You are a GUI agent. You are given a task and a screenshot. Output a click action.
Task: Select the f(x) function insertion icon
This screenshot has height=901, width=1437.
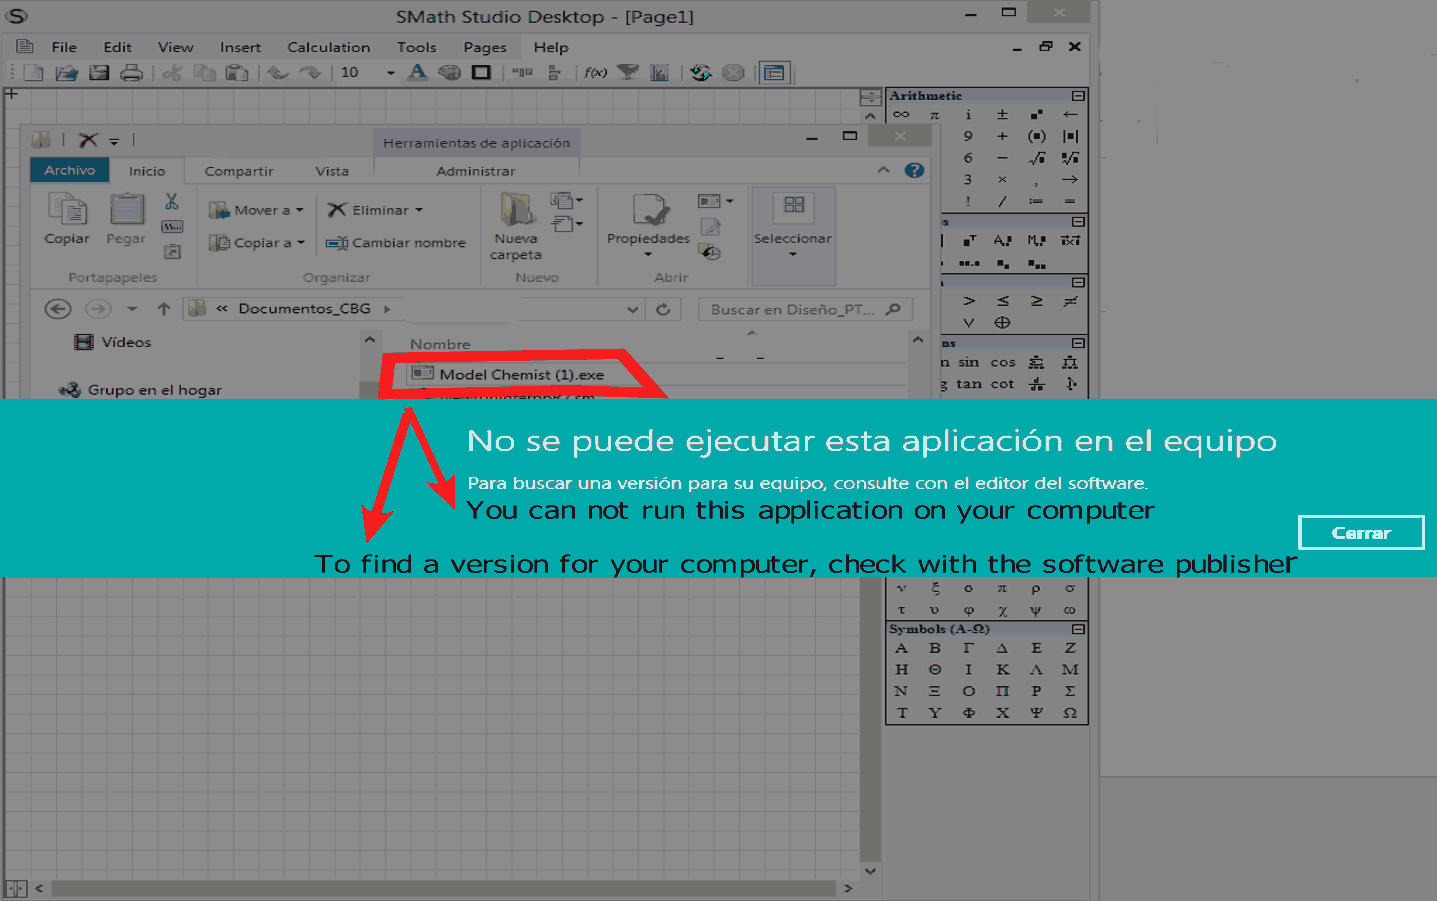coord(594,72)
